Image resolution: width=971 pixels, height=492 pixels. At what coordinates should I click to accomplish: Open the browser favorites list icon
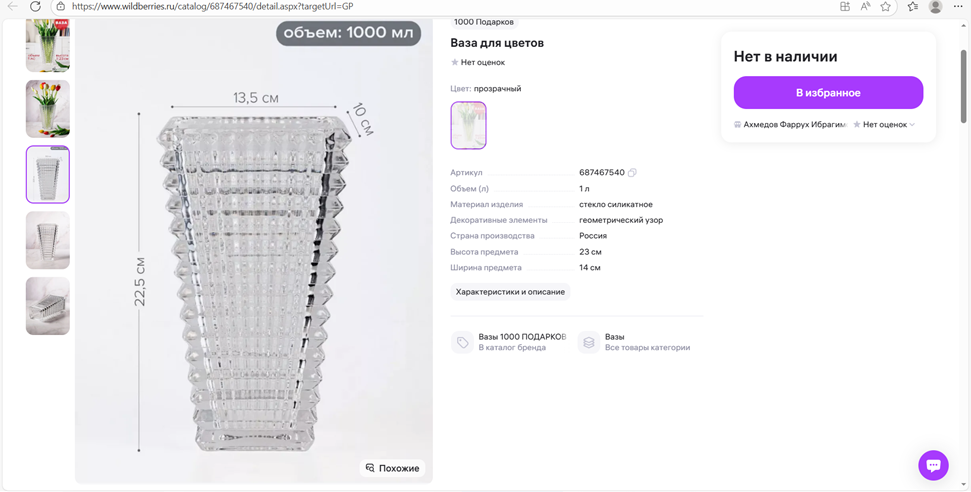912,6
